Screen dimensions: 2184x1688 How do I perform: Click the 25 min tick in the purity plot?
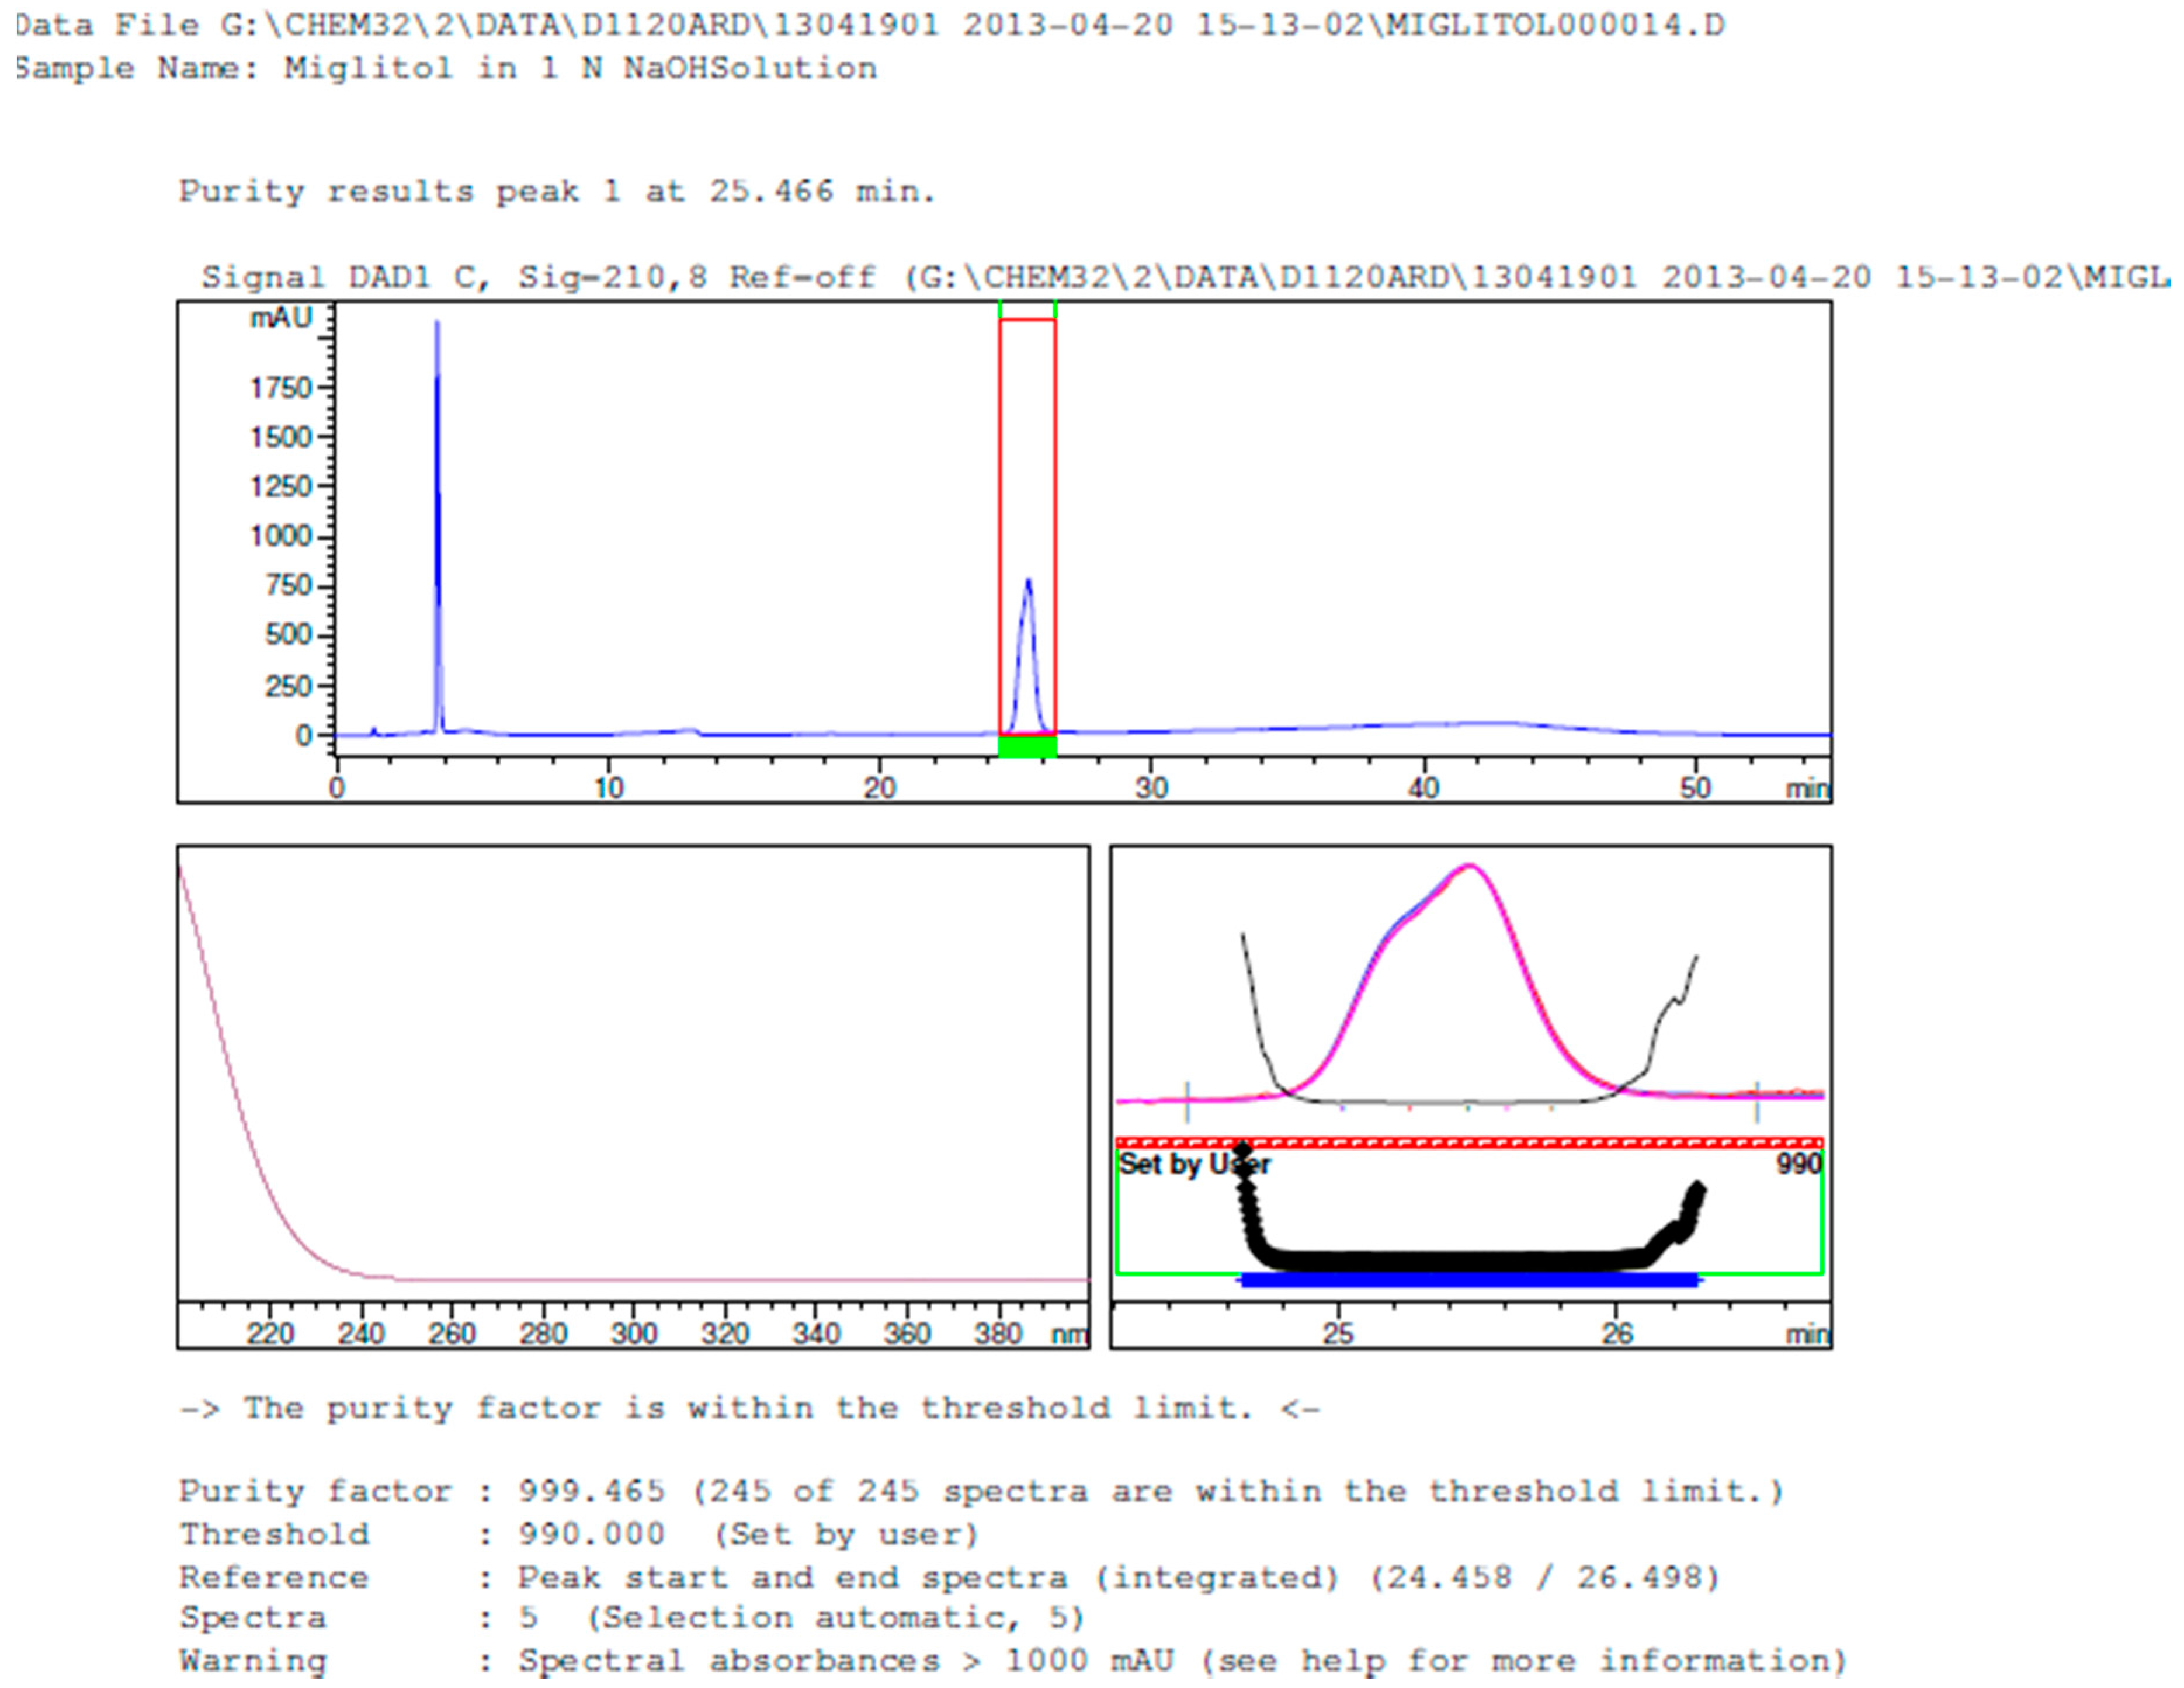click(1339, 1333)
